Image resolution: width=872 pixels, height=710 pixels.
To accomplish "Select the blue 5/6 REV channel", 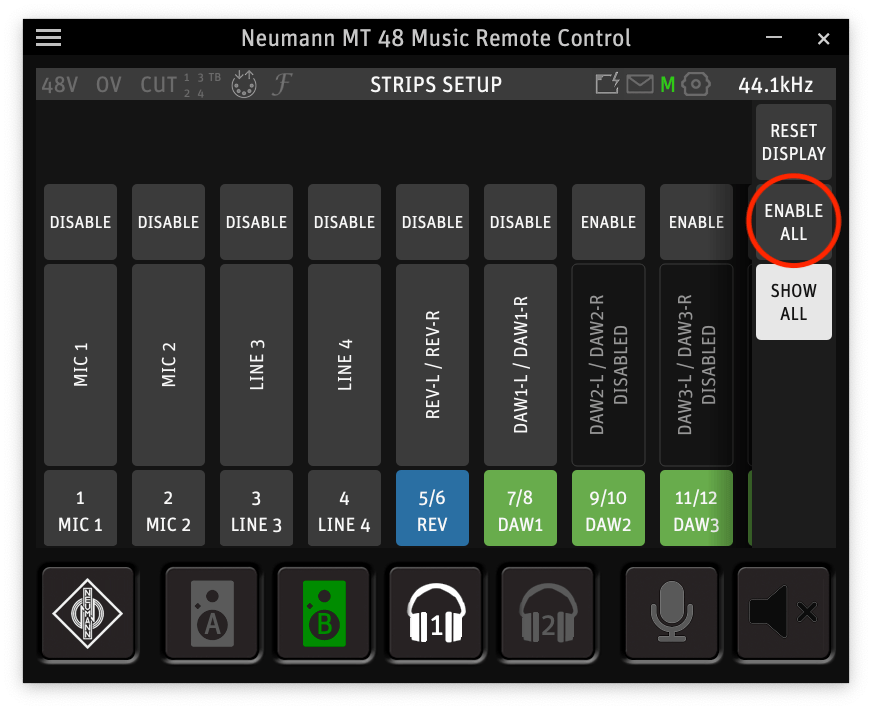I will (x=432, y=510).
